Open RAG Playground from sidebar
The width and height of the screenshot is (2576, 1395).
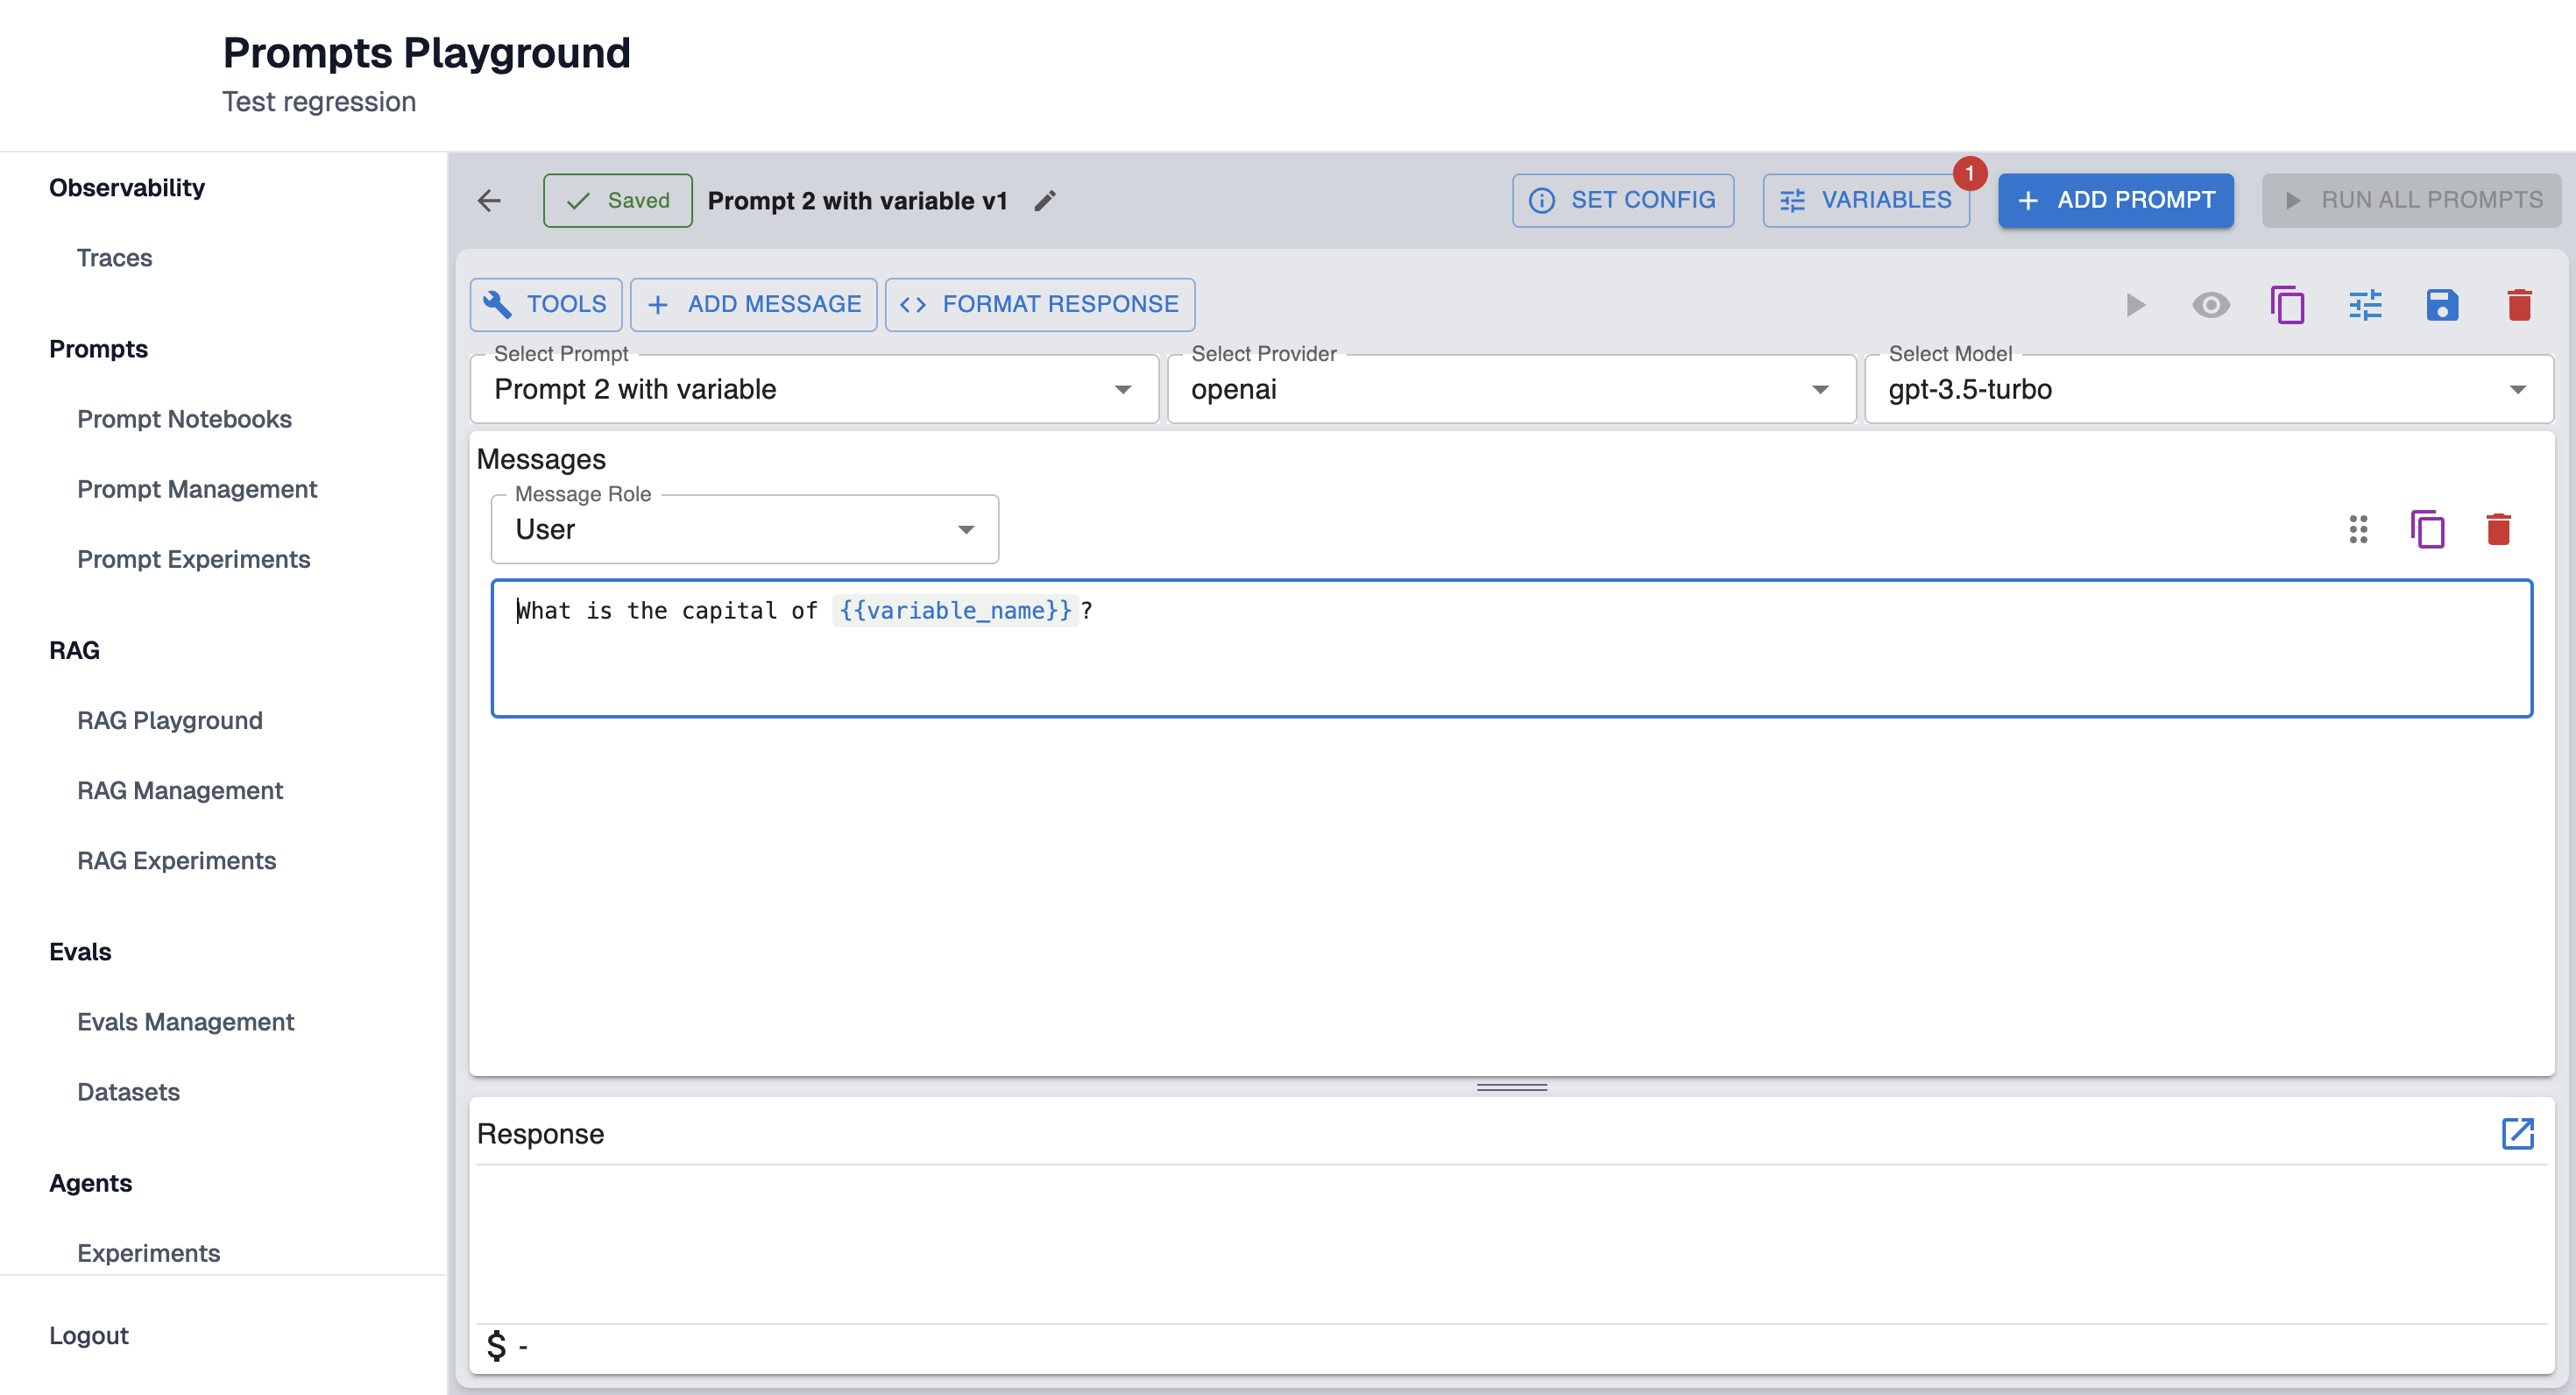pyautogui.click(x=170, y=720)
